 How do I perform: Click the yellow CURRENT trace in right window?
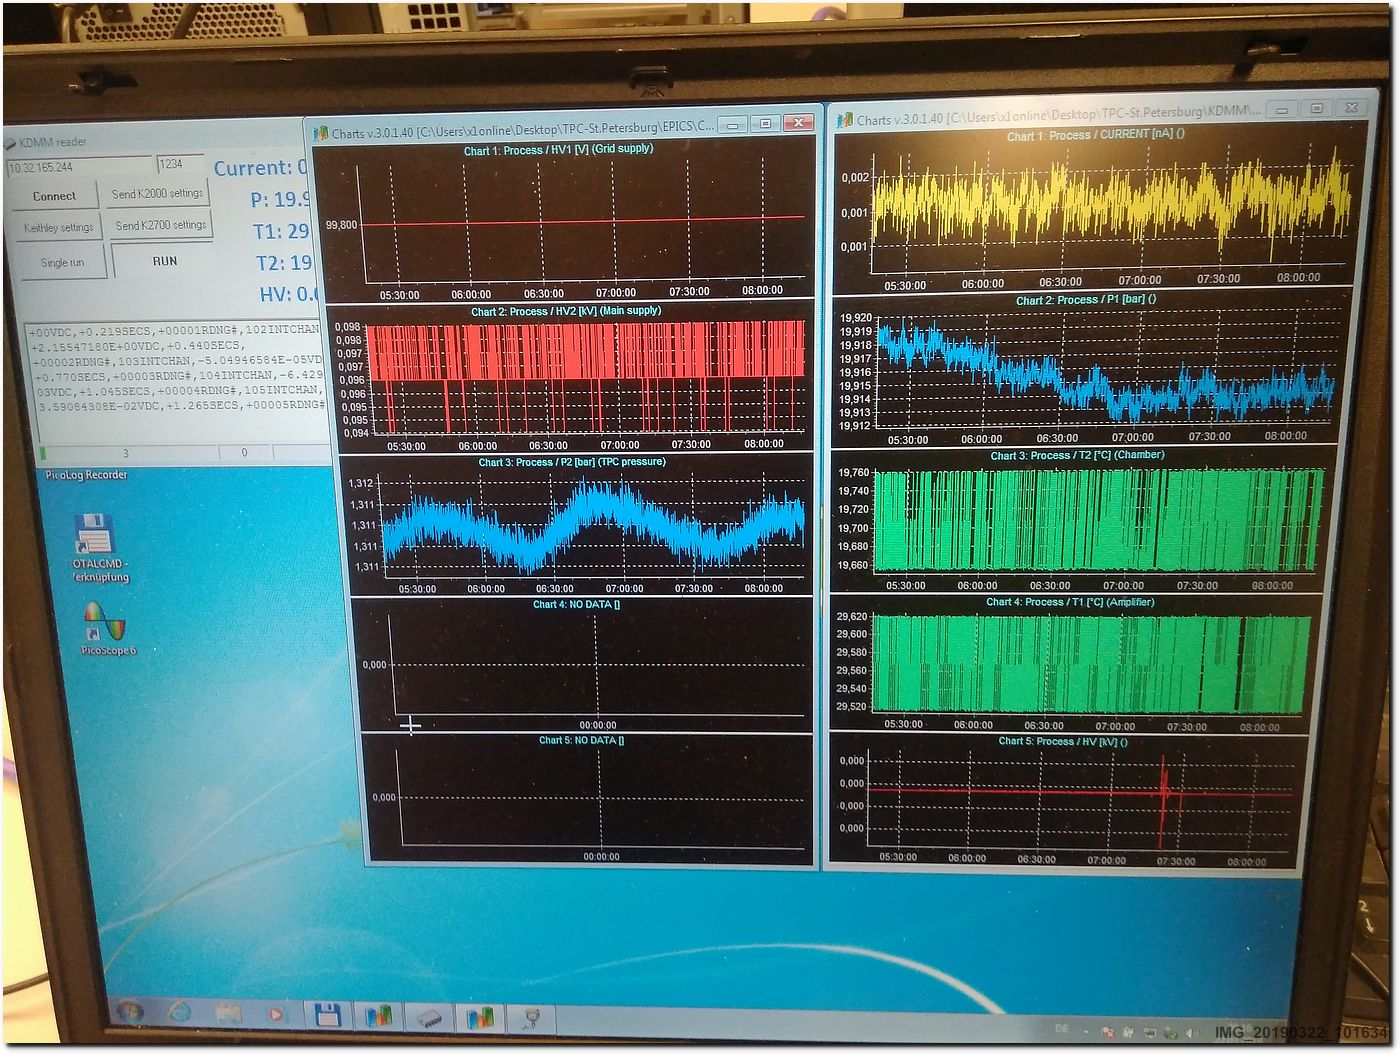(x=1110, y=200)
